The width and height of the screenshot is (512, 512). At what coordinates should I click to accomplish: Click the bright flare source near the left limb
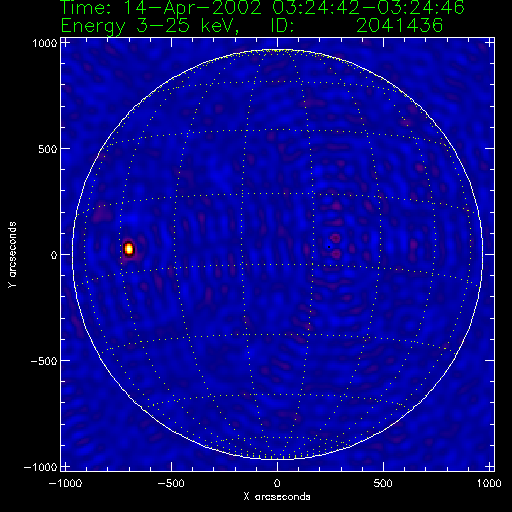[129, 249]
